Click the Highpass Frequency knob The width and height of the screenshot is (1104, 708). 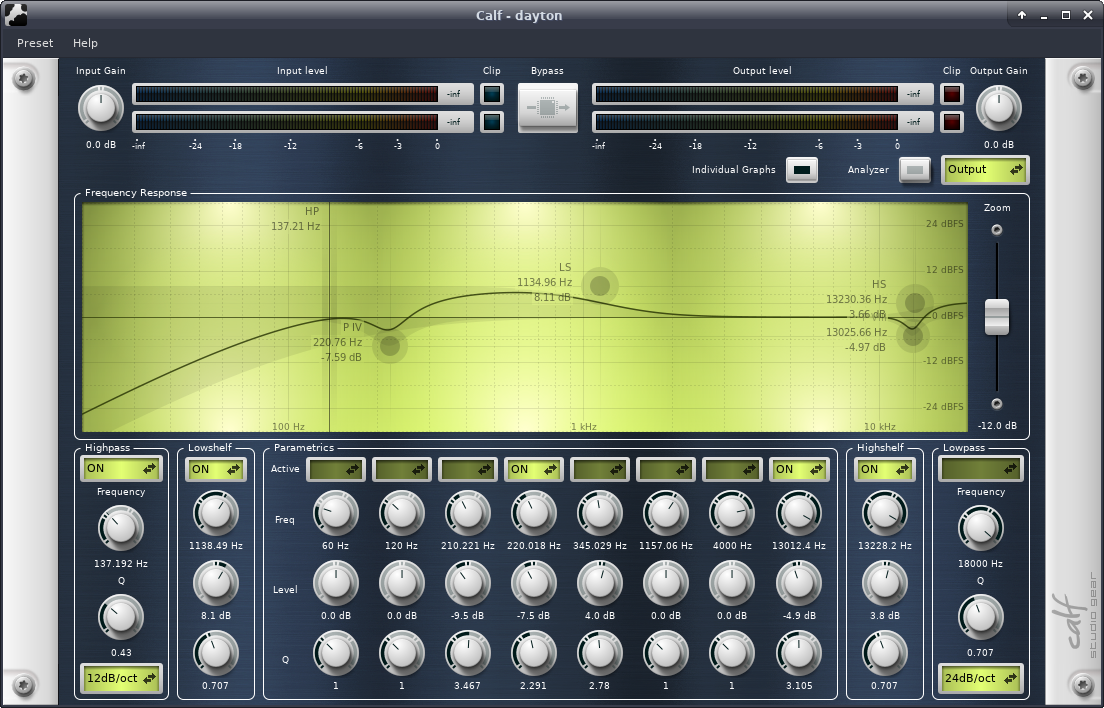pos(121,529)
